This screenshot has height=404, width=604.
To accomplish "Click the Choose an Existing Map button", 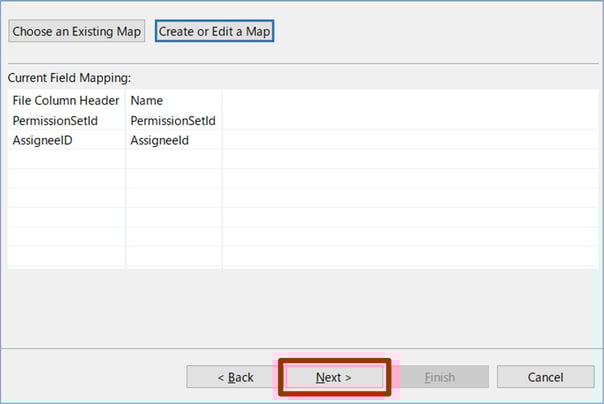I will tap(78, 31).
